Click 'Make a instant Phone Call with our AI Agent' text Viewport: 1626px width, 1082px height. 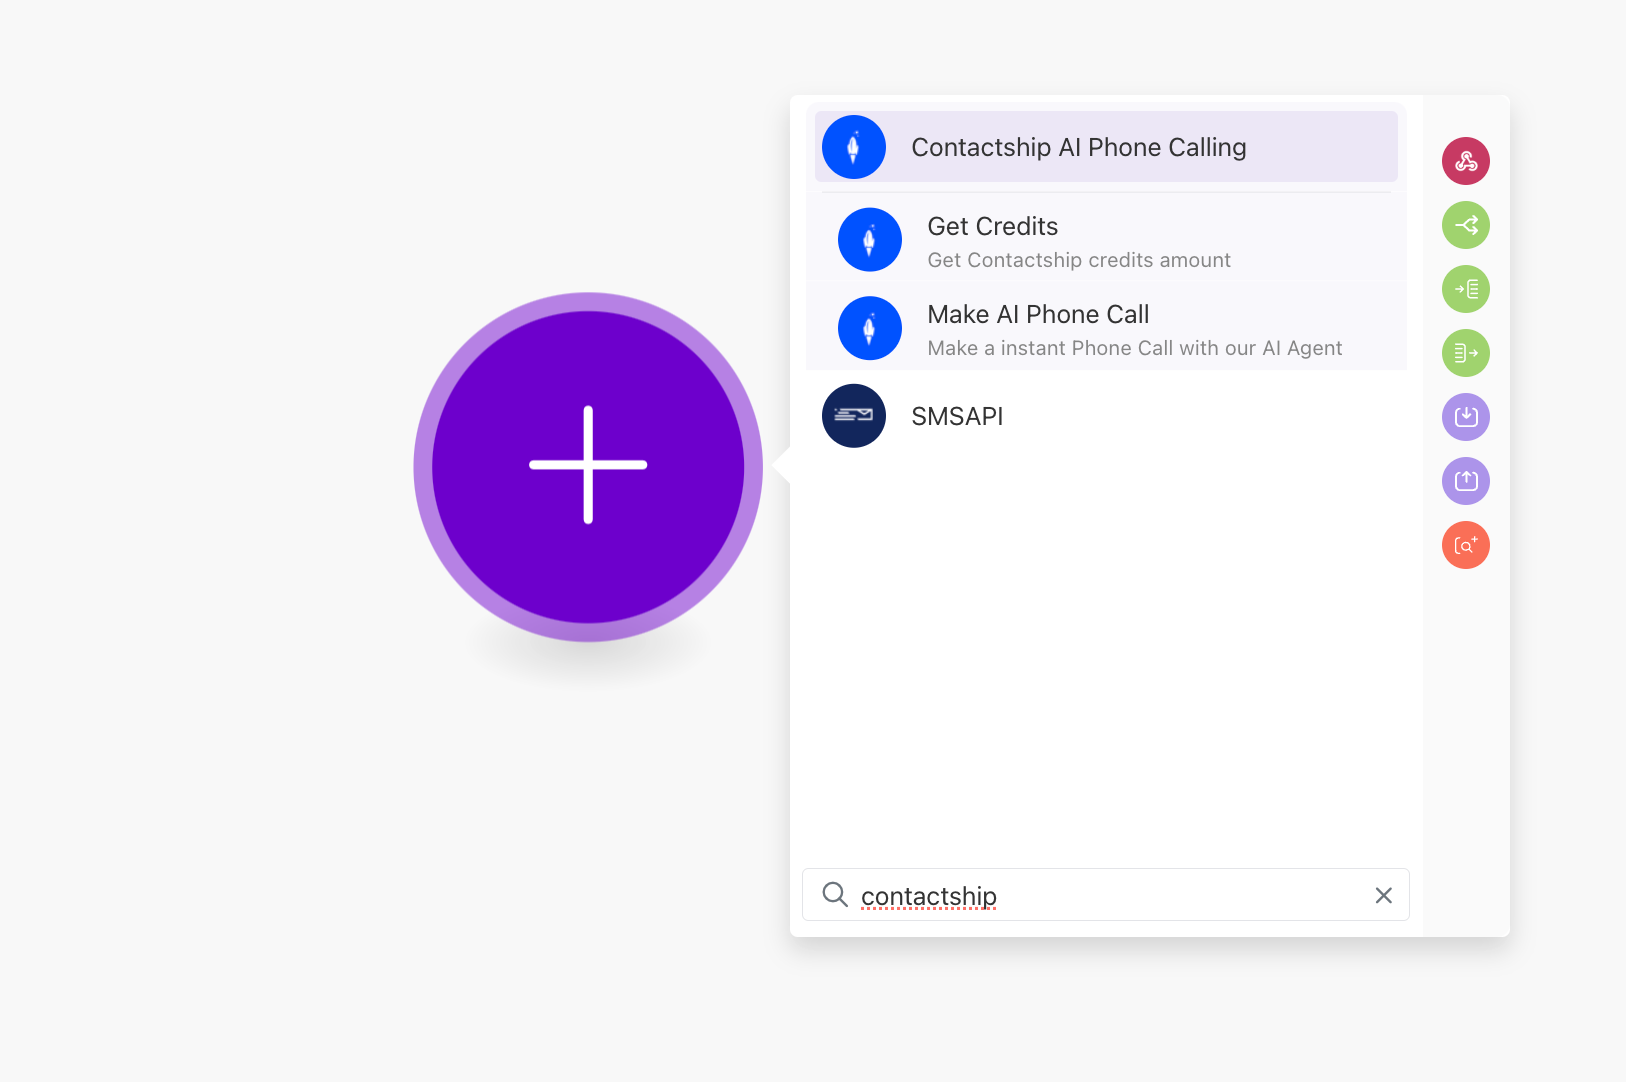(x=1135, y=348)
